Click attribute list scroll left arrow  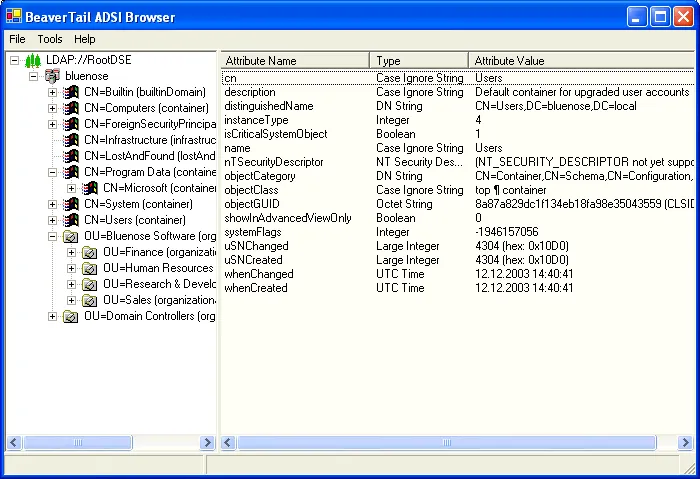tap(228, 442)
